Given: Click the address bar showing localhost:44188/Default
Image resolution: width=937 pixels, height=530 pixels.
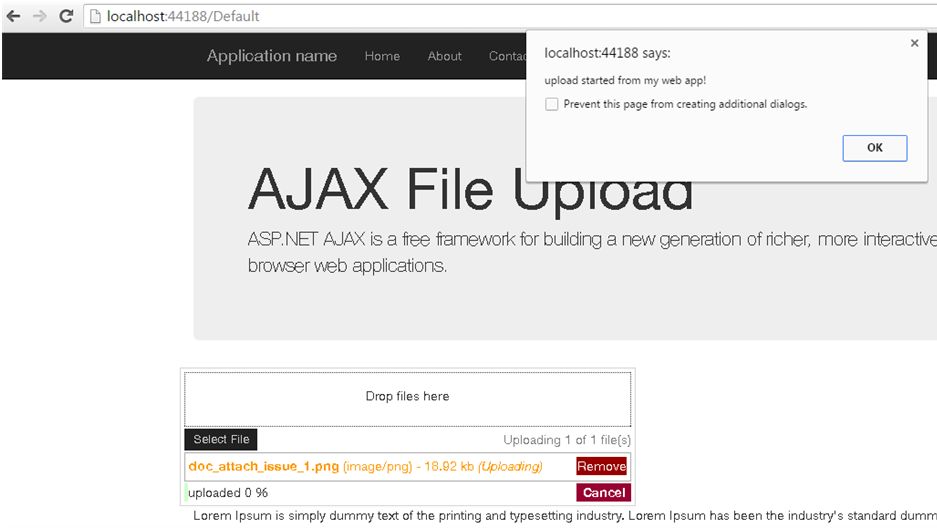Looking at the screenshot, I should (511, 16).
